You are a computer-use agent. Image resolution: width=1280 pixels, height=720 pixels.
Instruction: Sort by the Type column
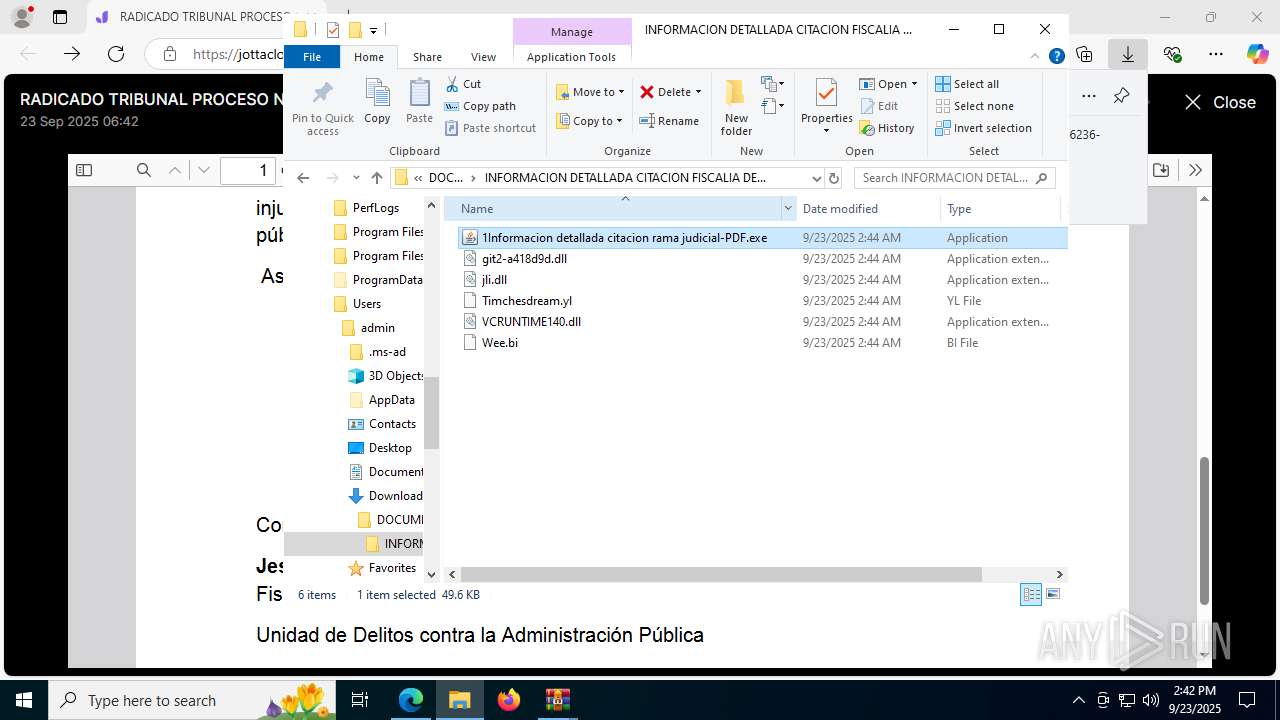click(x=1000, y=209)
